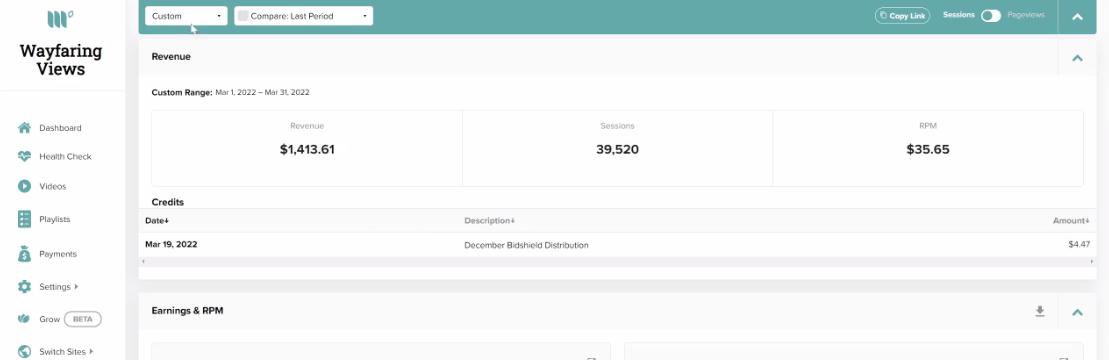
Task: Collapse the top filter bar chevron
Action: click(1077, 16)
